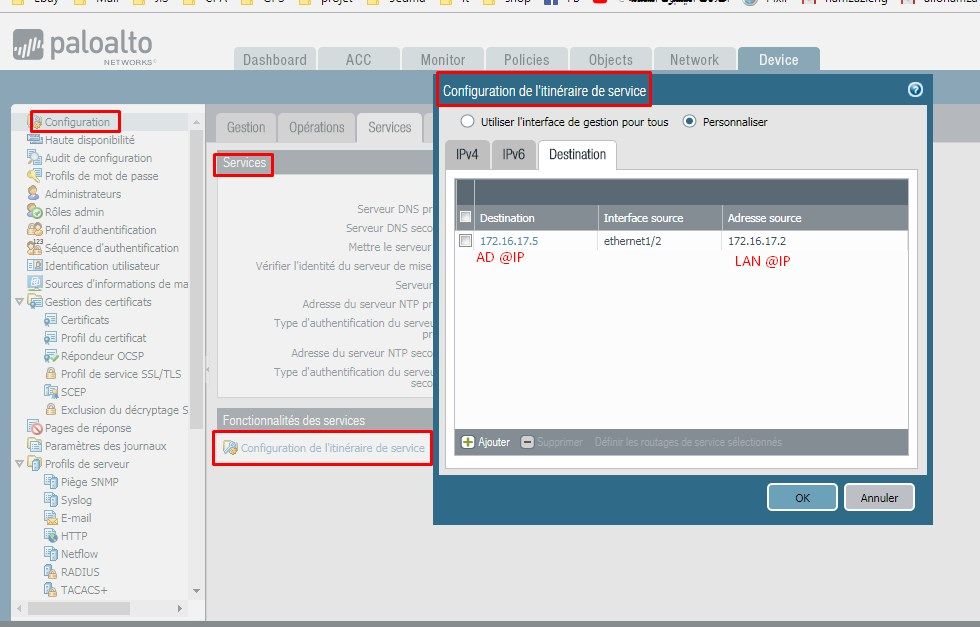Click the Profil de service SSL/TLS lock icon
Image resolution: width=980 pixels, height=627 pixels.
click(51, 373)
